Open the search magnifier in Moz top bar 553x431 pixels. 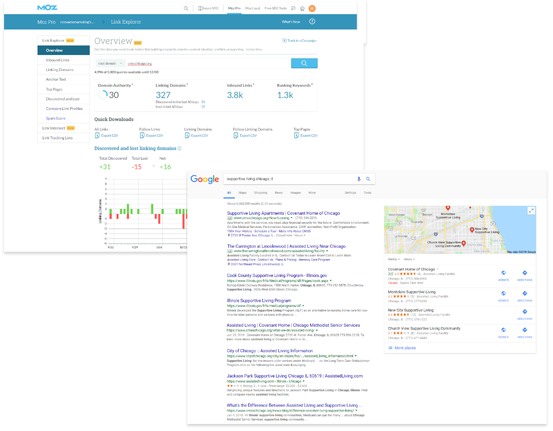[x=186, y=8]
